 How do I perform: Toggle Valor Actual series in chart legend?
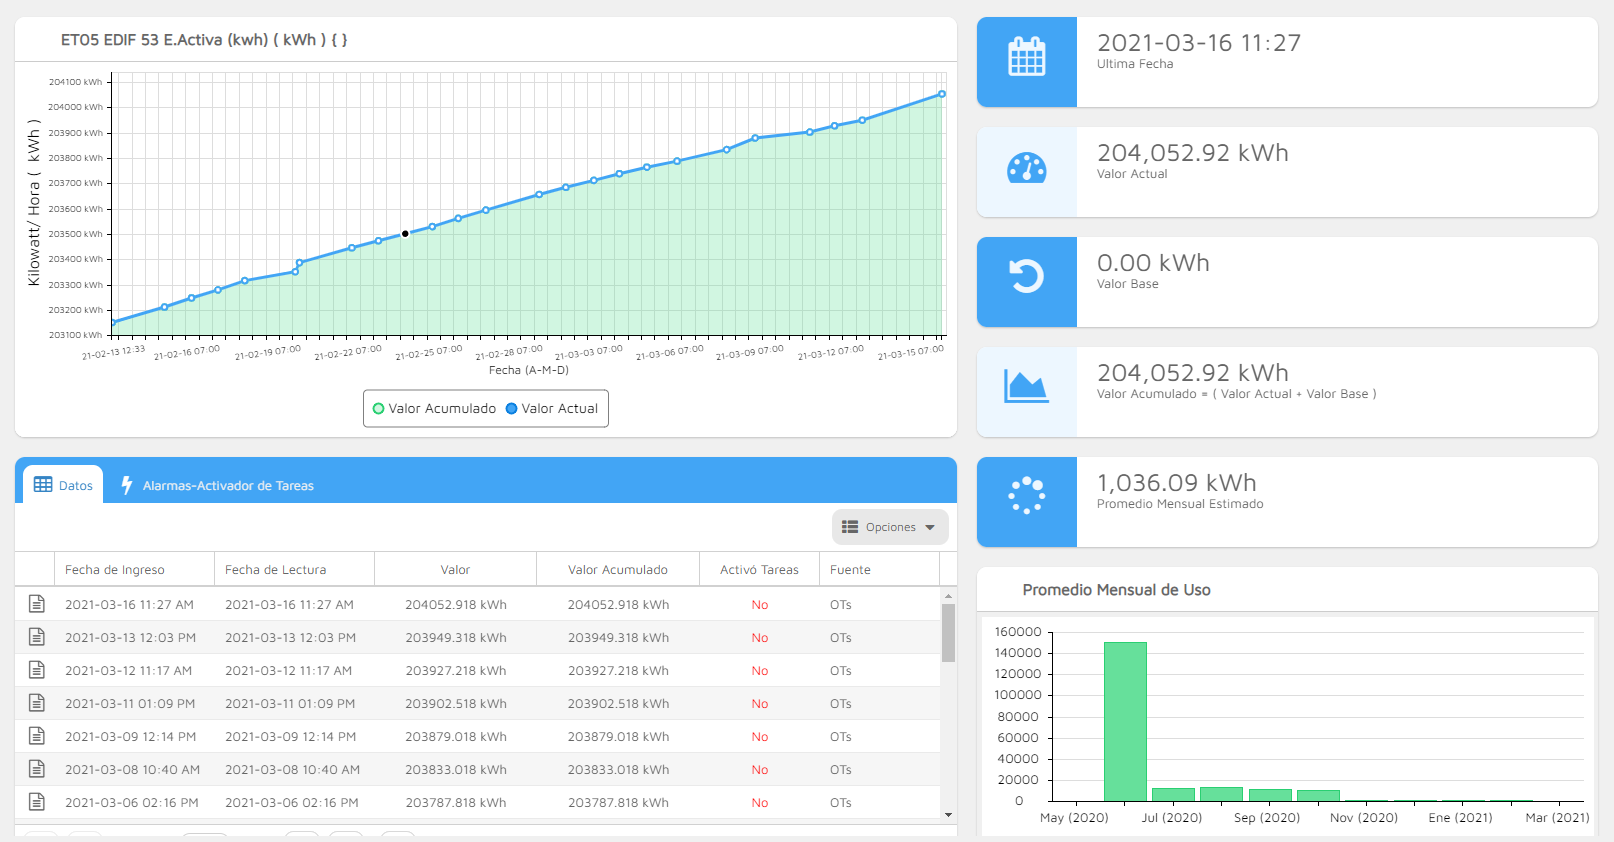552,409
